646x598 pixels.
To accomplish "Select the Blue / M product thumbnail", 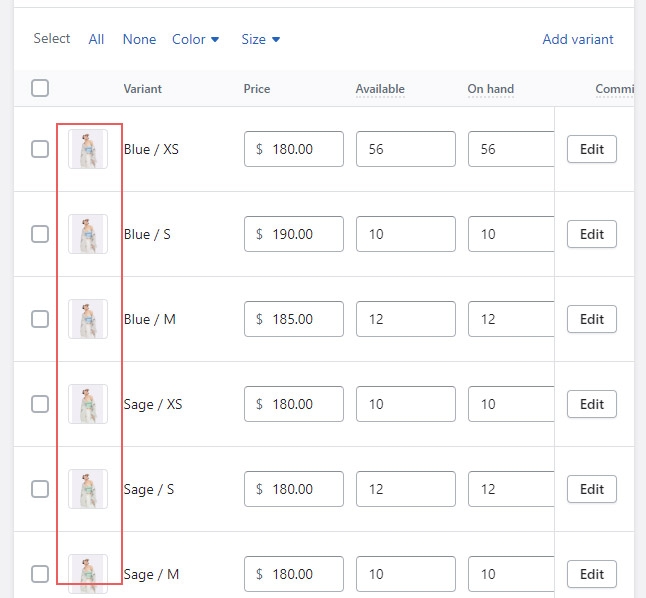I will [x=88, y=319].
